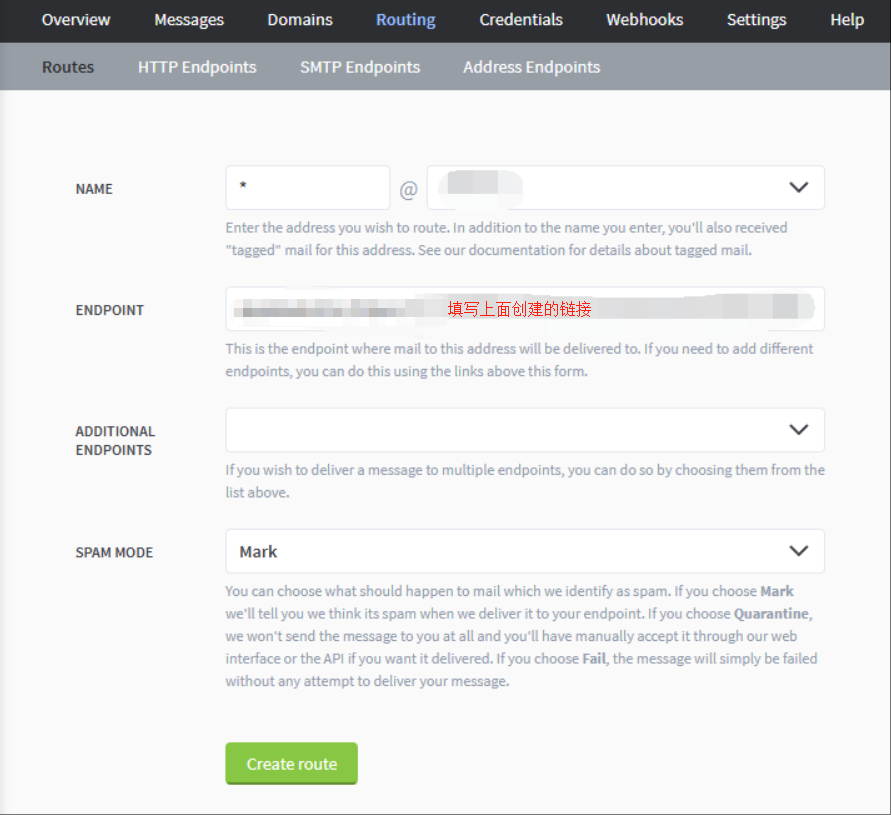Open the Credentials page

(x=521, y=20)
